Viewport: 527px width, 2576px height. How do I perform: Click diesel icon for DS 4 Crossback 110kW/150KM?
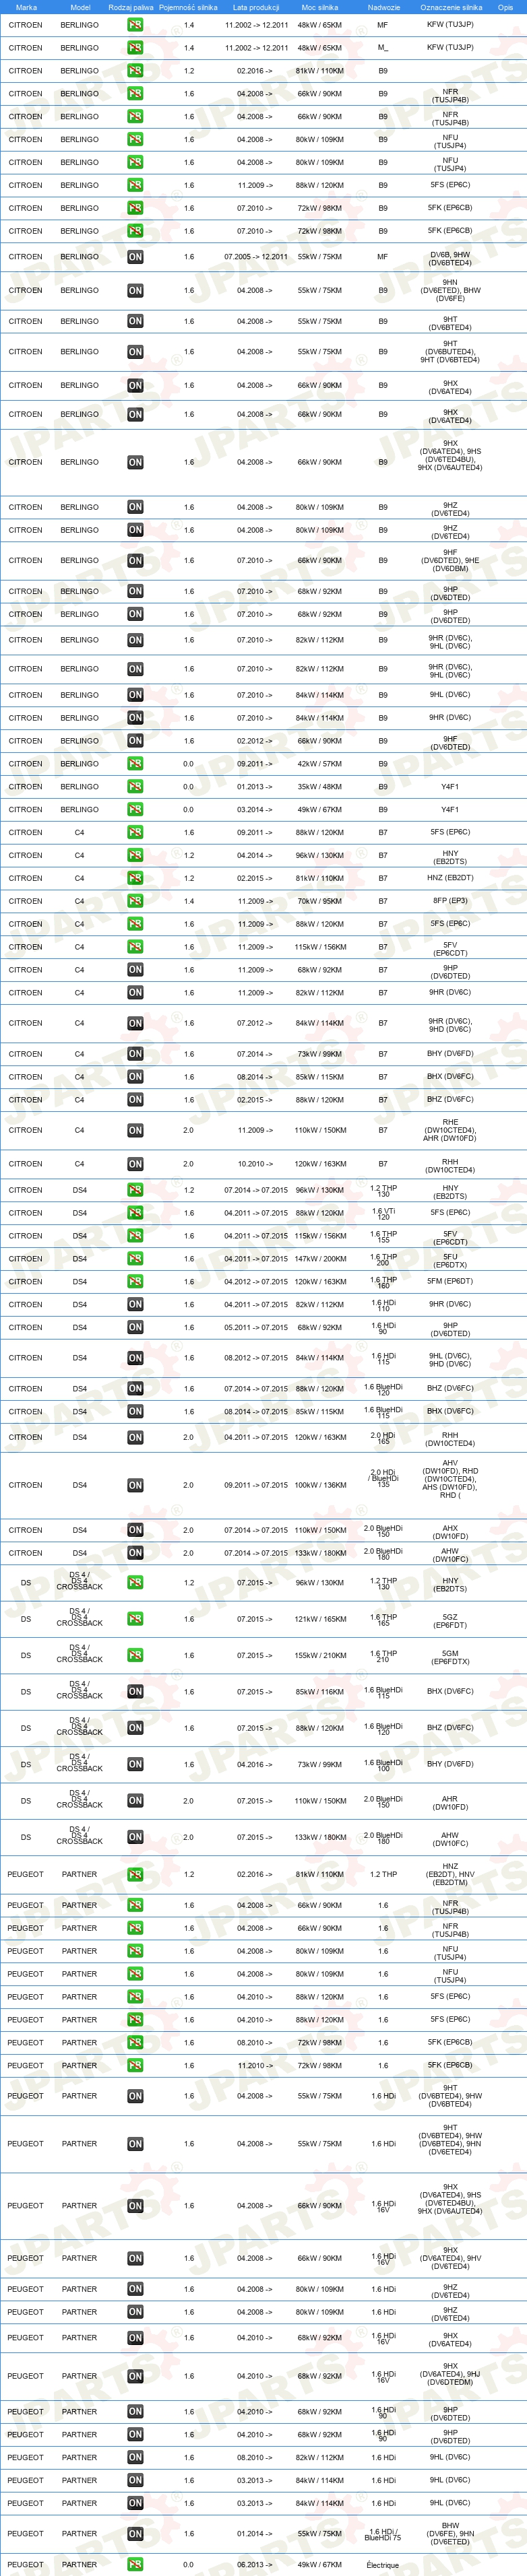click(x=135, y=1801)
